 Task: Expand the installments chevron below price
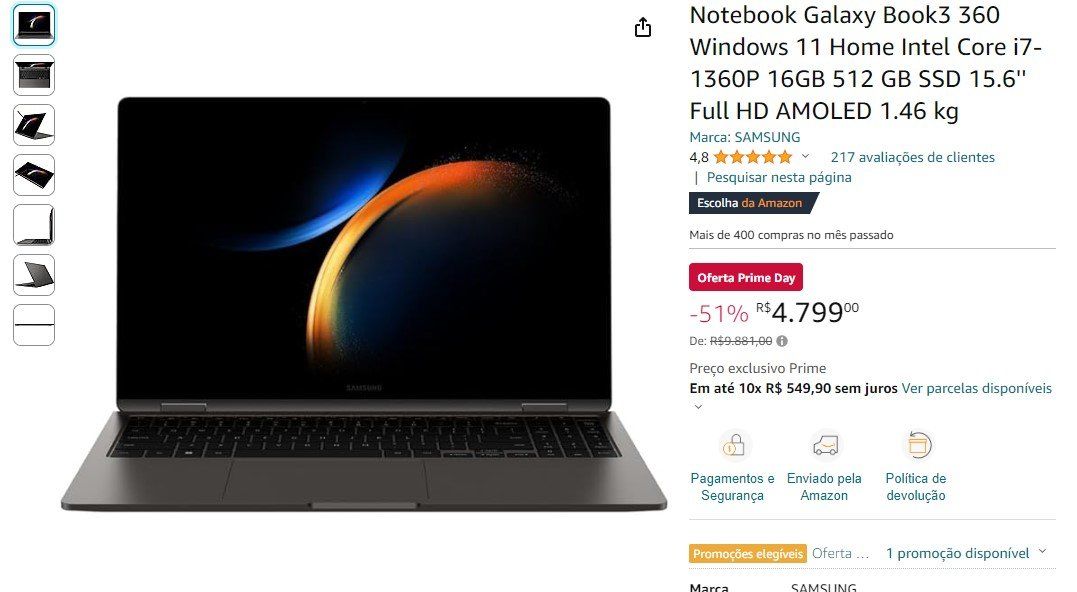[x=698, y=407]
